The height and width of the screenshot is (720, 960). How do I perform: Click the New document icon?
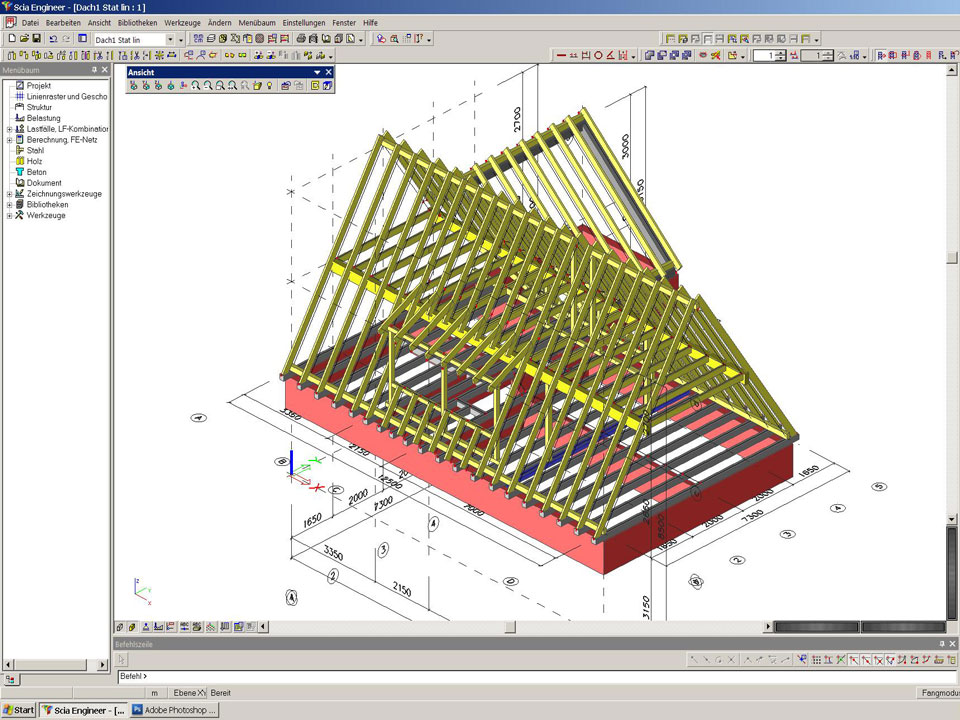tap(10, 39)
